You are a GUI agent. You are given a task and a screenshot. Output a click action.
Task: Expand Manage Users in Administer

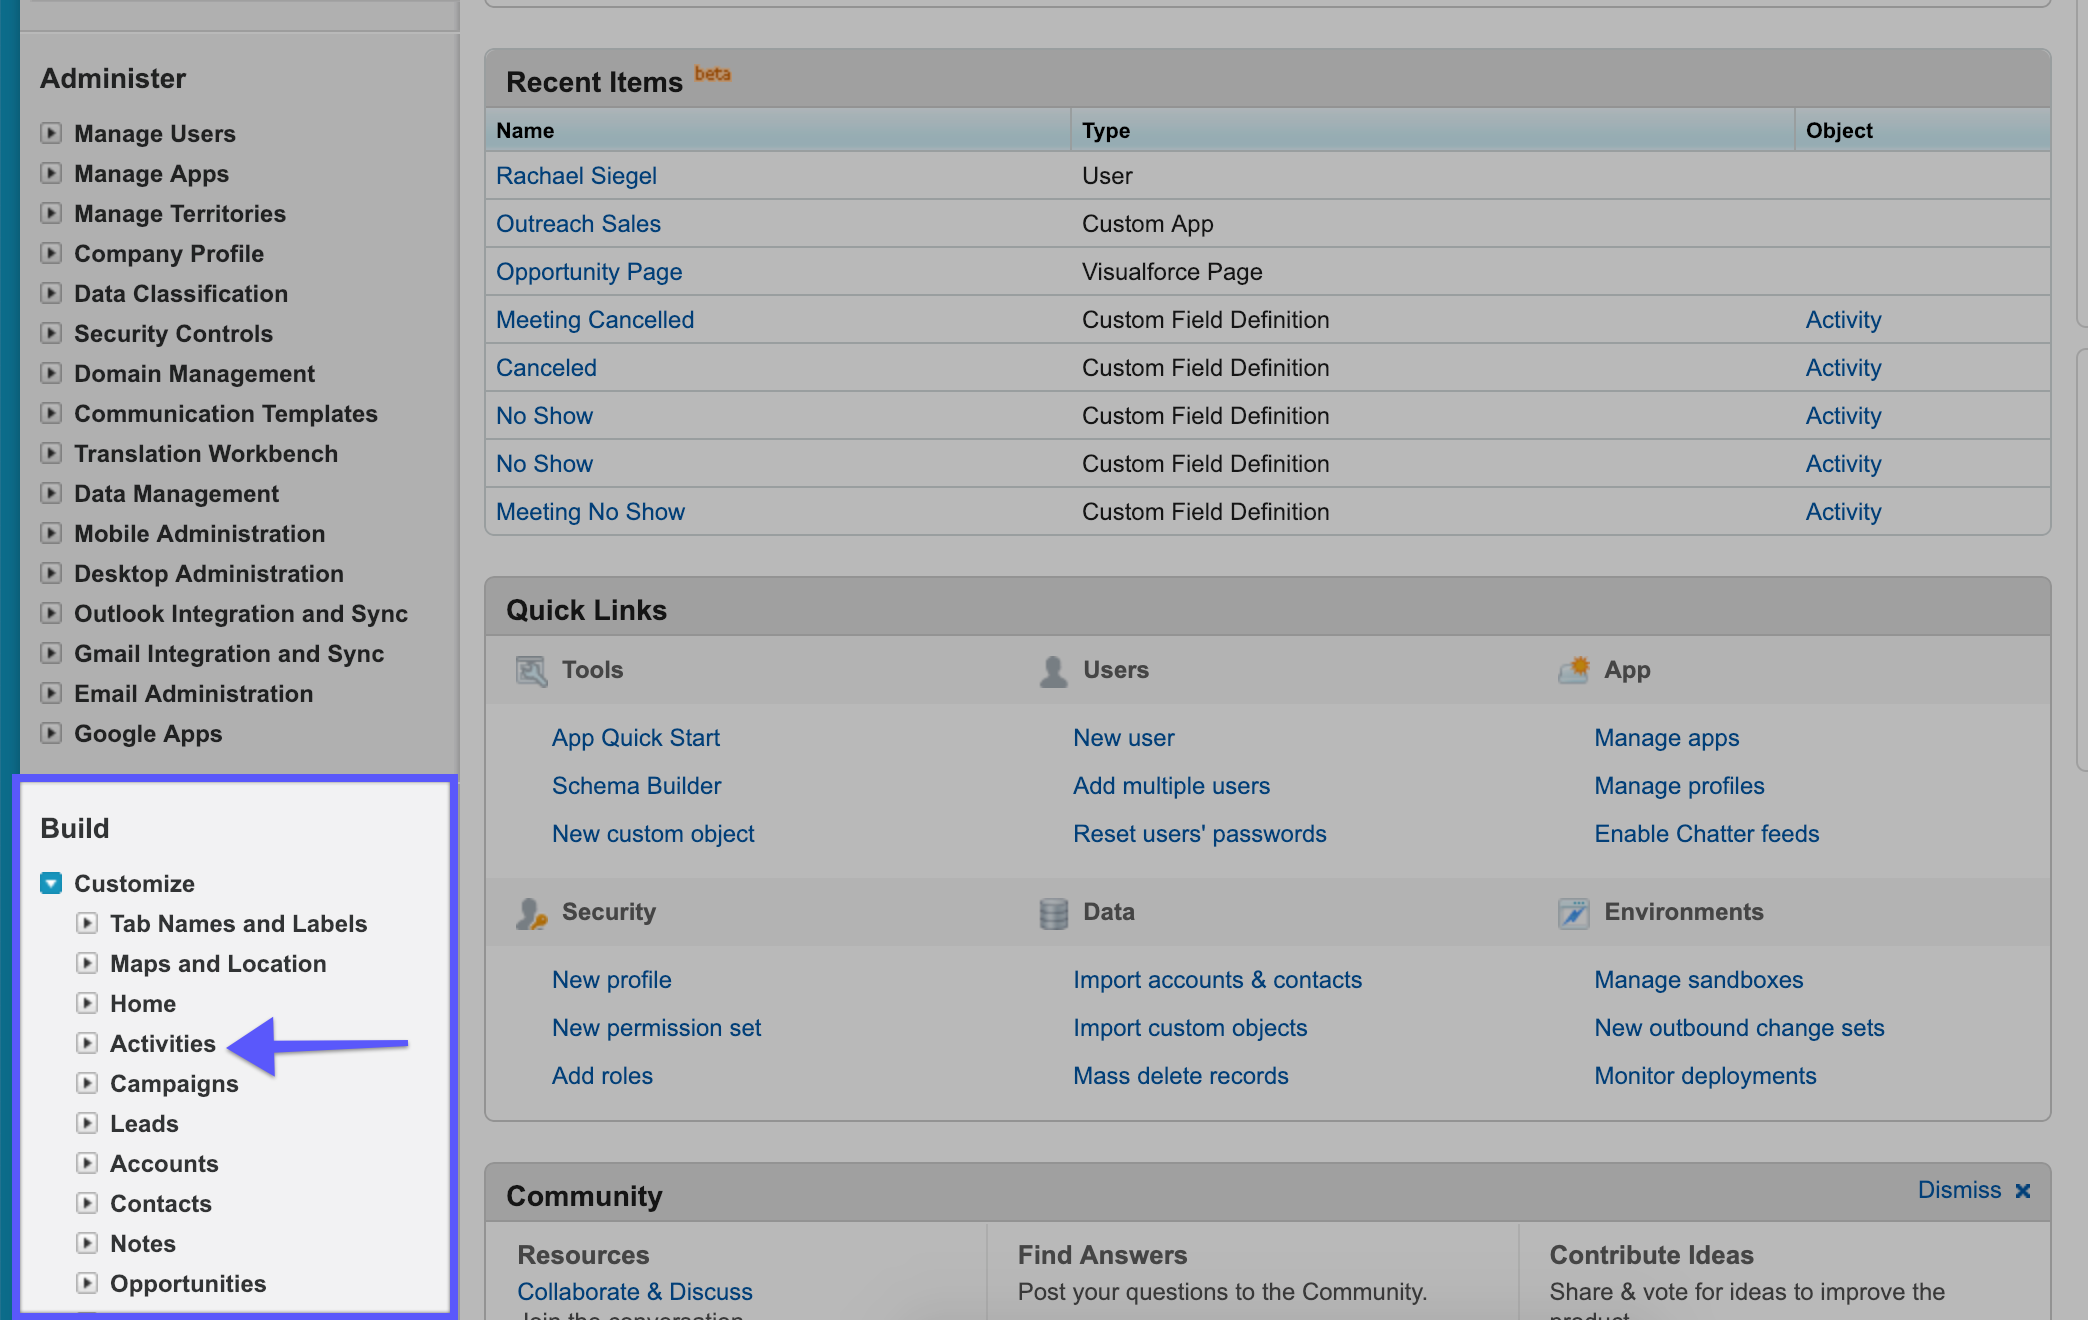(51, 133)
